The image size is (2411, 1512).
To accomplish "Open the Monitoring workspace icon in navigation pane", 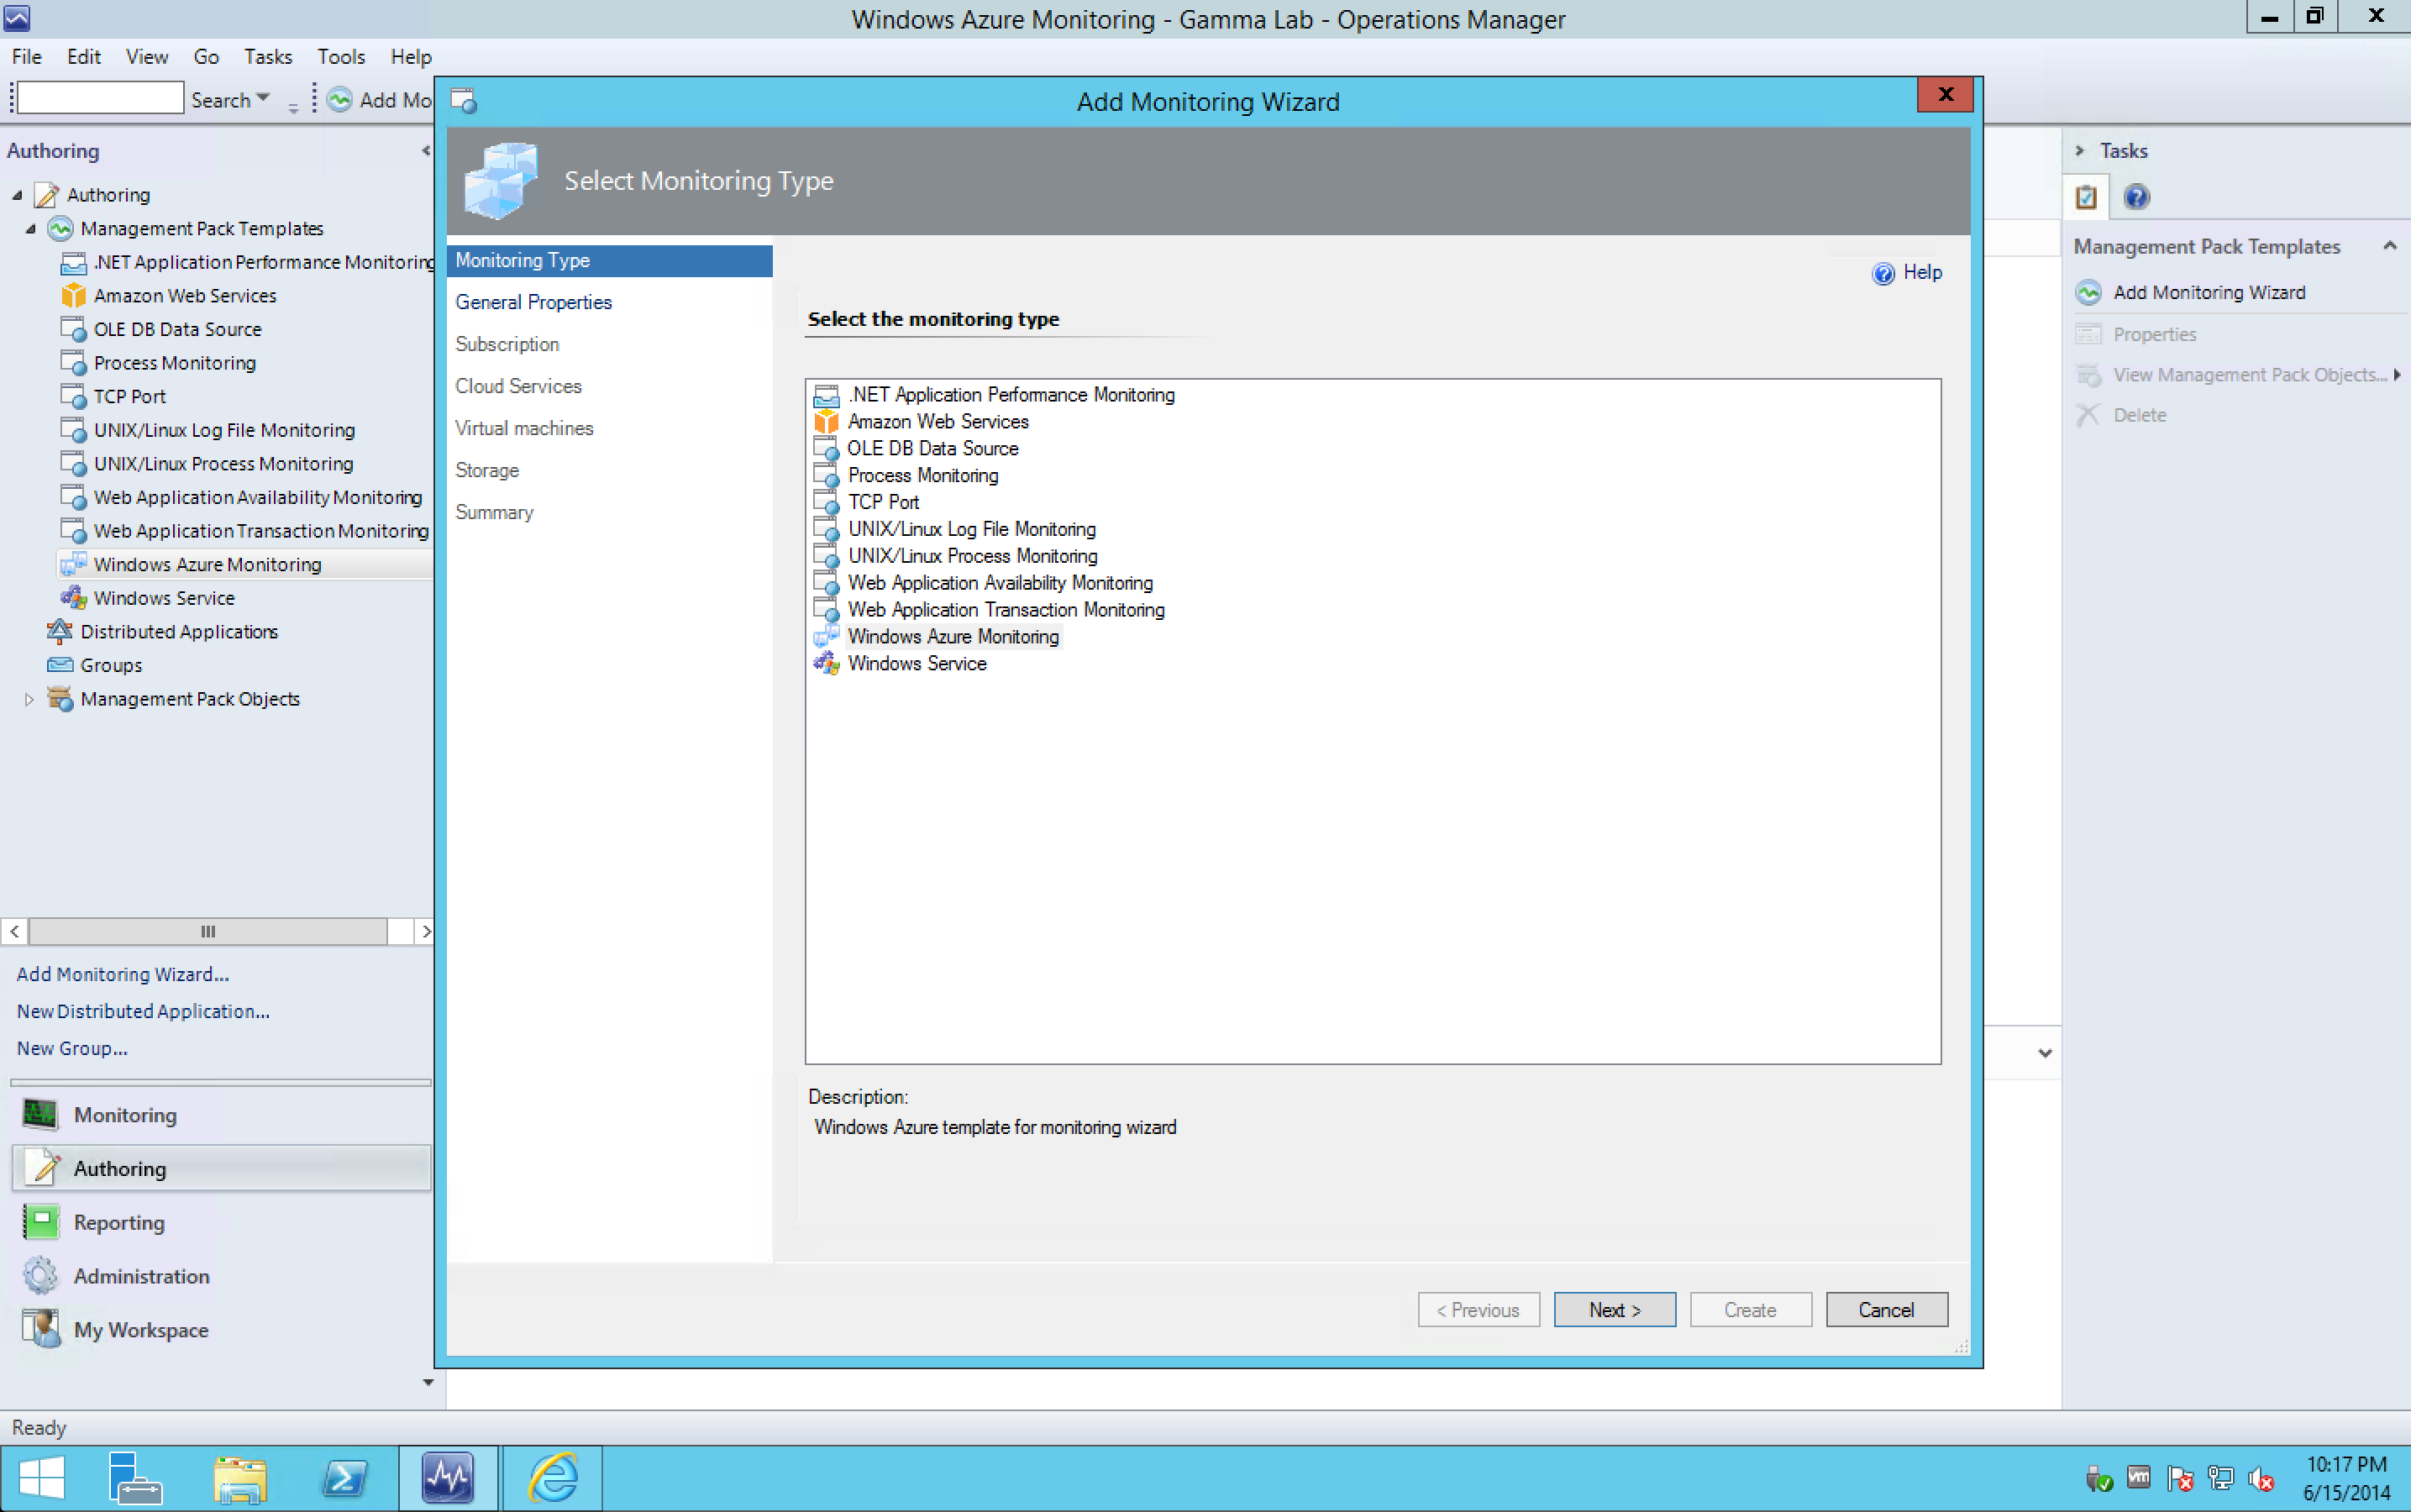I will click(40, 1114).
